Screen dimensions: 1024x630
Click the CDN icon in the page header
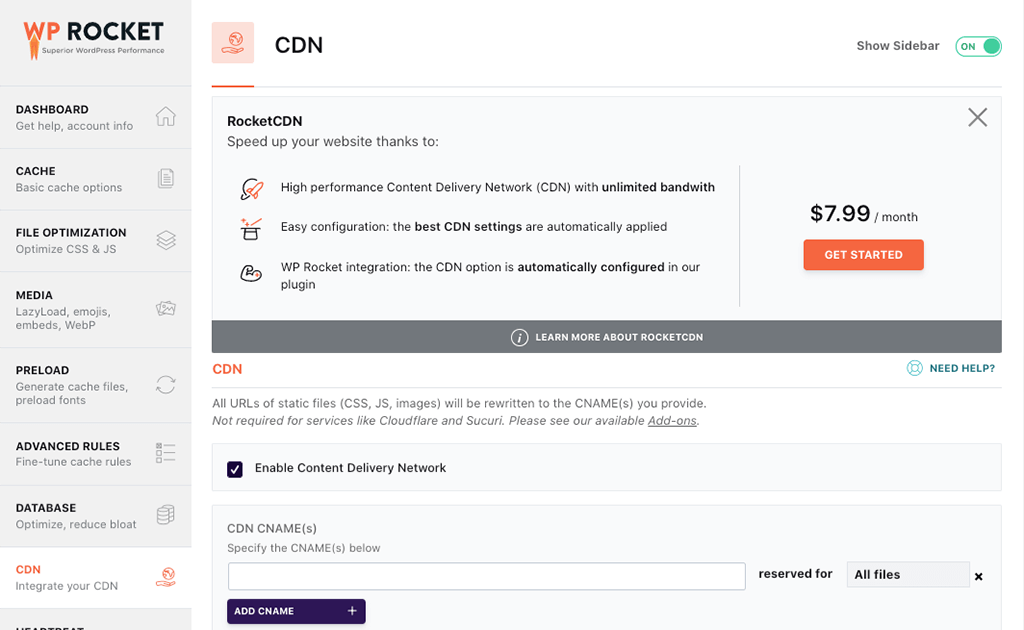coord(233,44)
